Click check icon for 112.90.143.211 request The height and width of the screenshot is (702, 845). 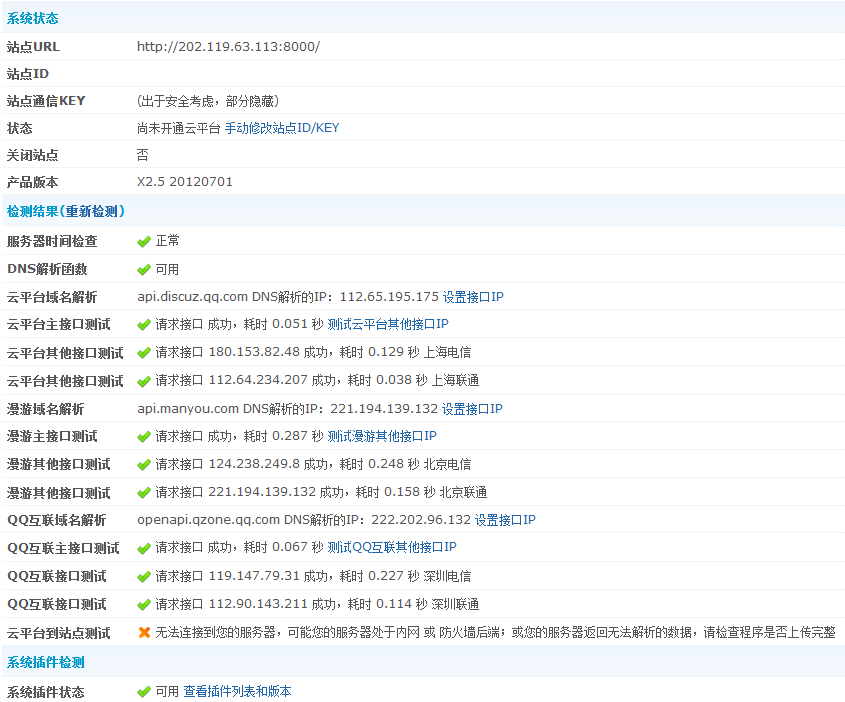click(144, 604)
